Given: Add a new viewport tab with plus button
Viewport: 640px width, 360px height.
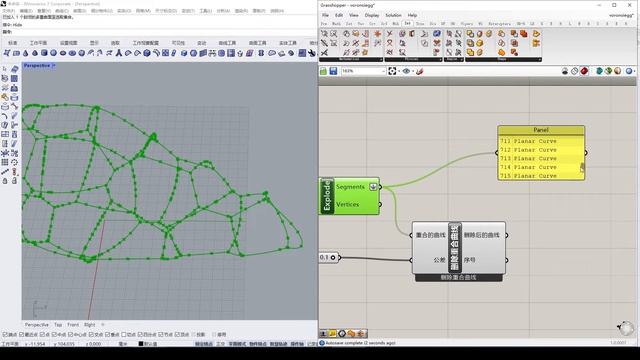Looking at the screenshot, I should (103, 325).
